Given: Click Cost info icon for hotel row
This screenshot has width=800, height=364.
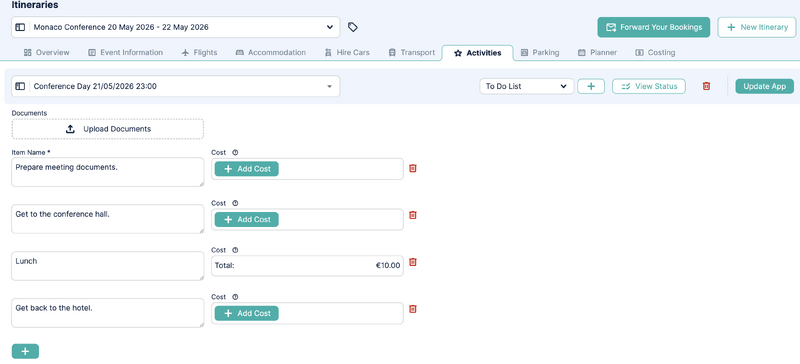Looking at the screenshot, I should [x=235, y=297].
